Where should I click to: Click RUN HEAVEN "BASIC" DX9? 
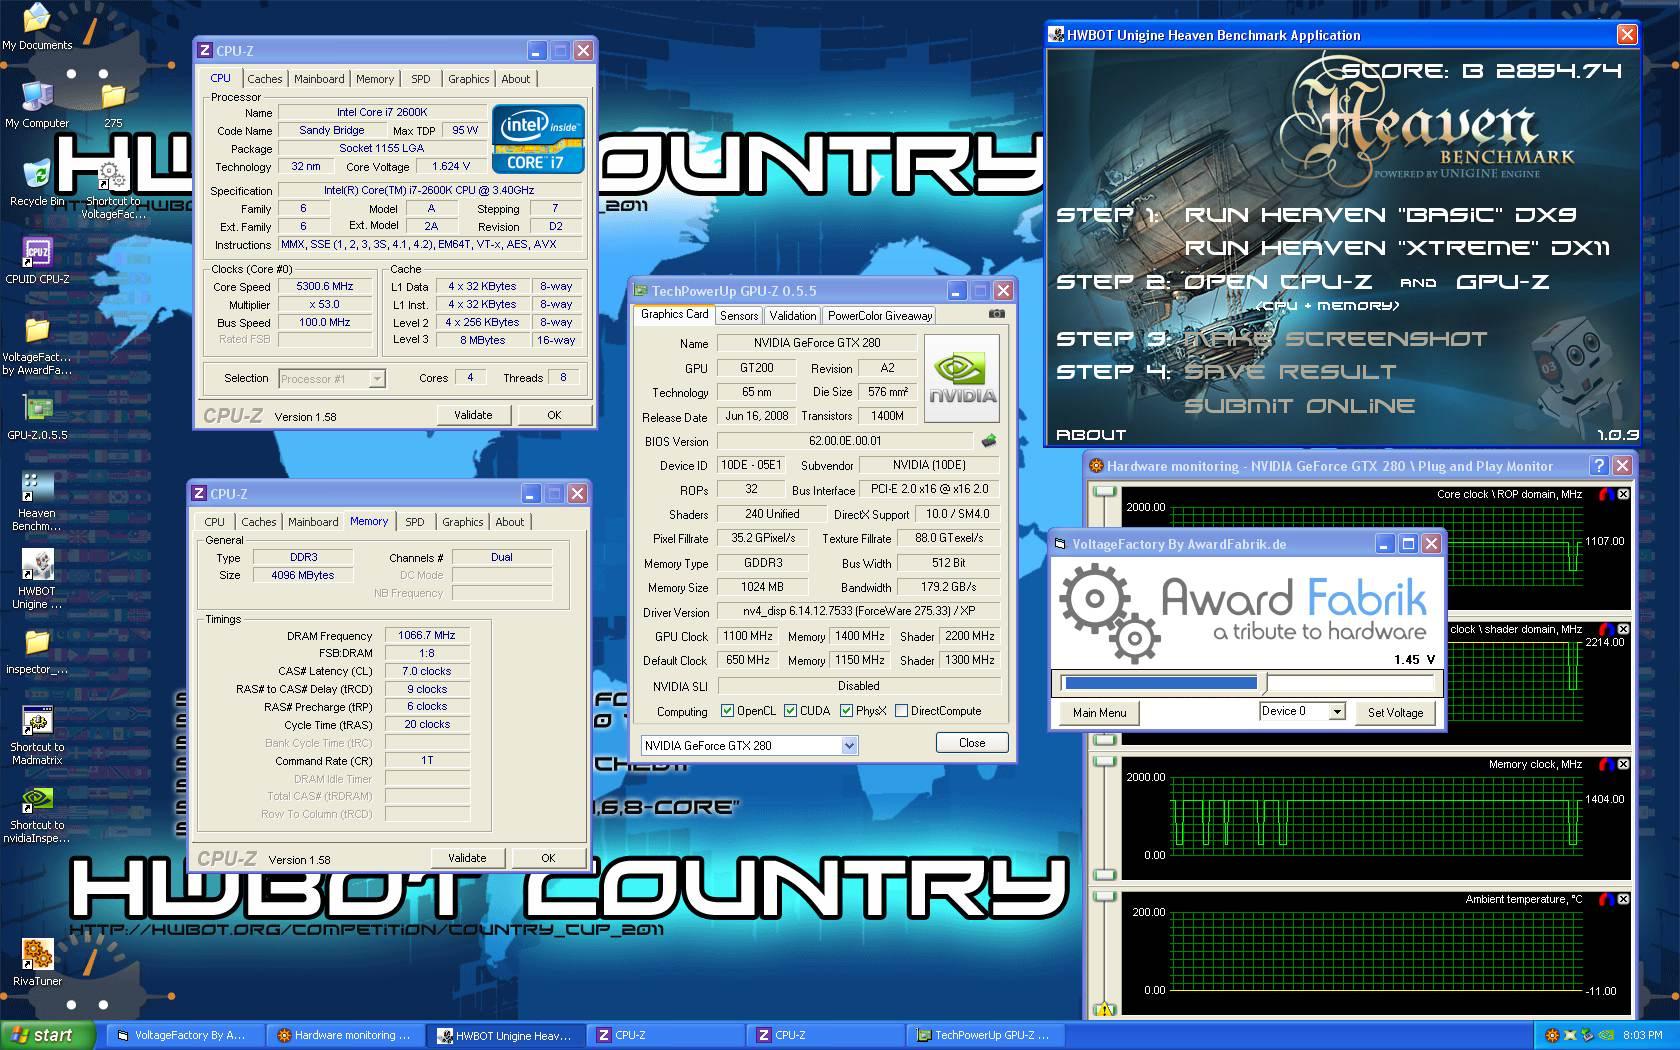pyautogui.click(x=1380, y=215)
